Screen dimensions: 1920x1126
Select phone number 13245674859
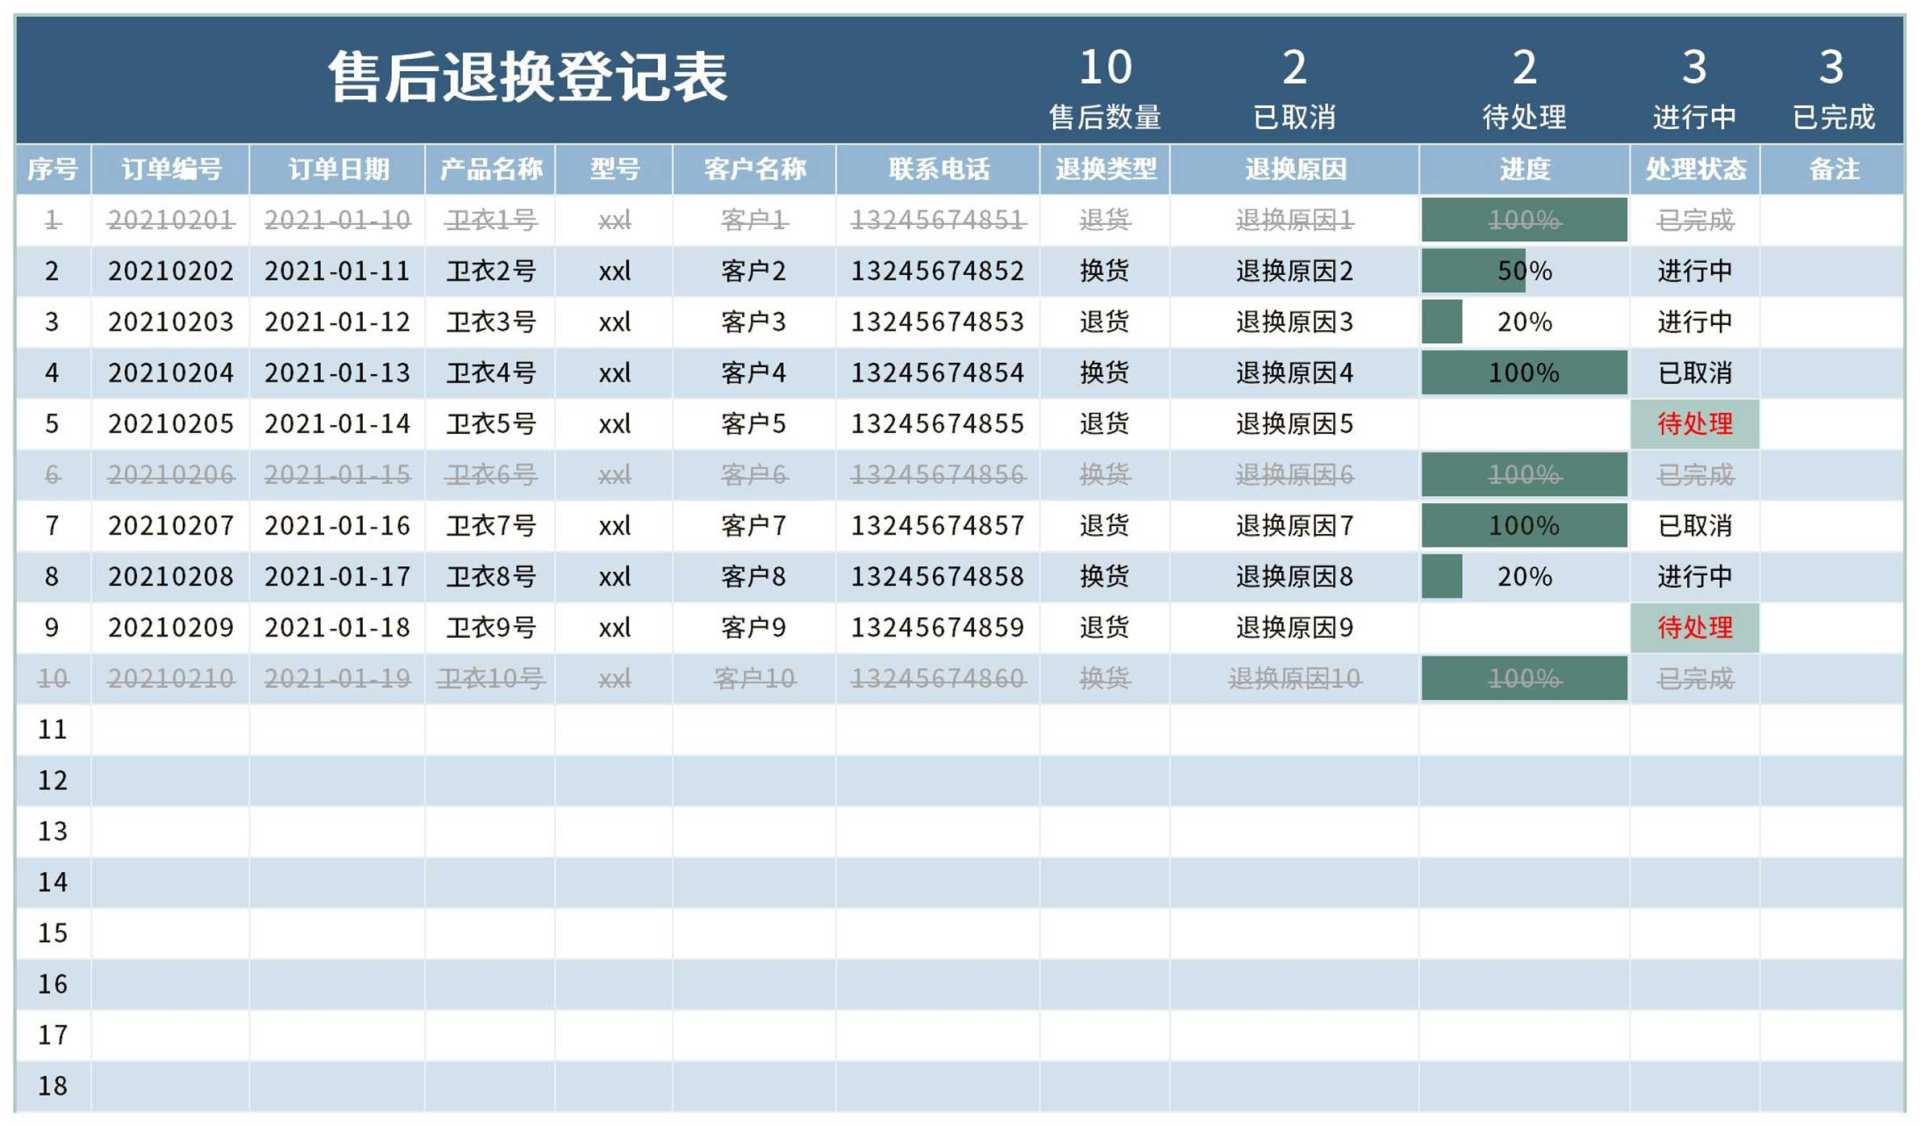tap(938, 627)
